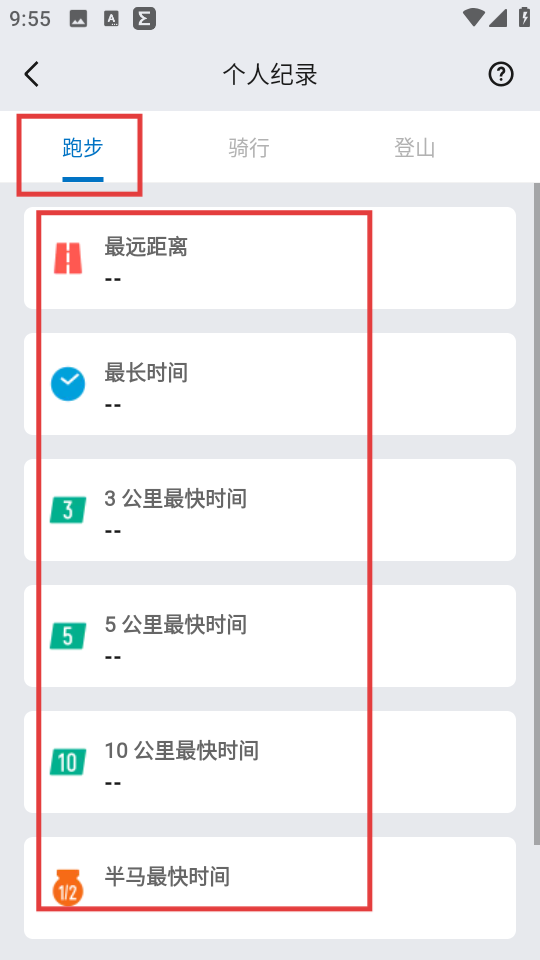
Task: Tap the red road farthest distance icon
Action: [68, 258]
